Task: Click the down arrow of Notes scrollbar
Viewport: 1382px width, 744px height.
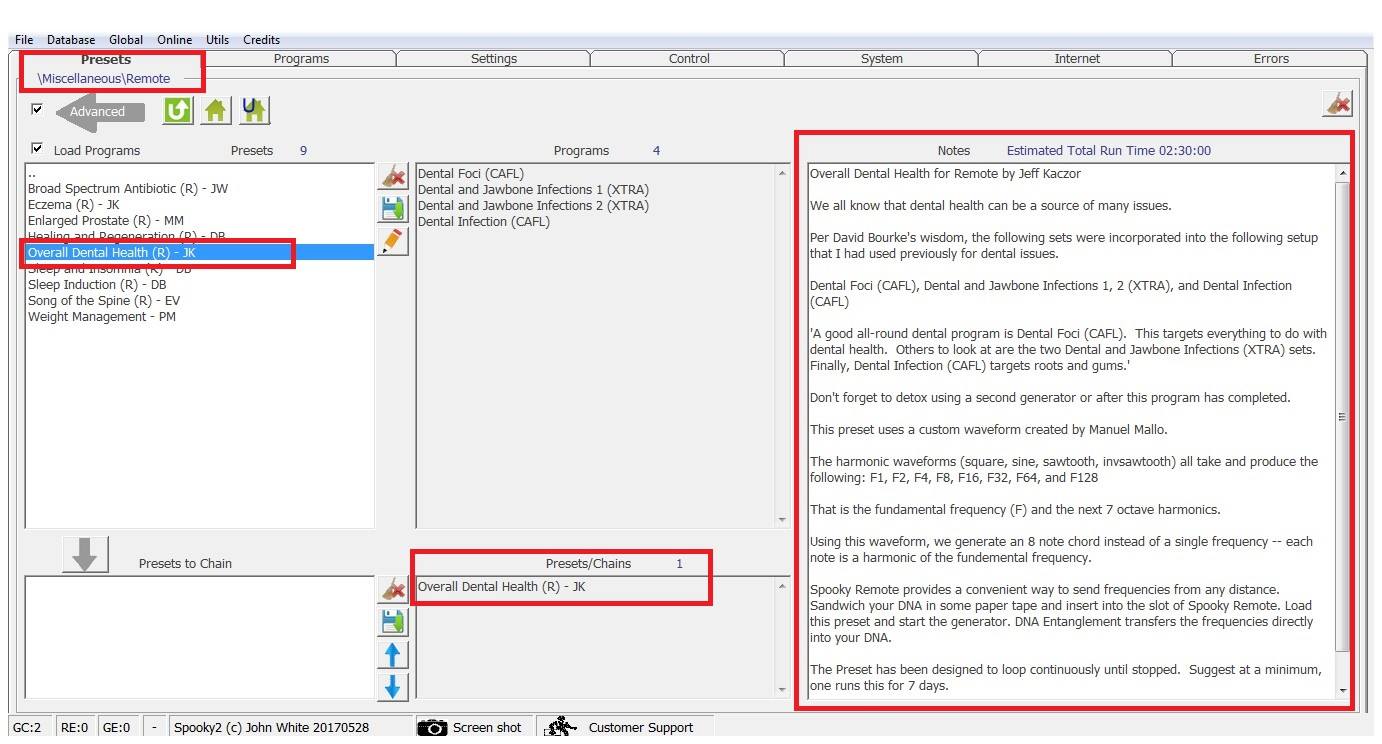Action: point(1342,690)
